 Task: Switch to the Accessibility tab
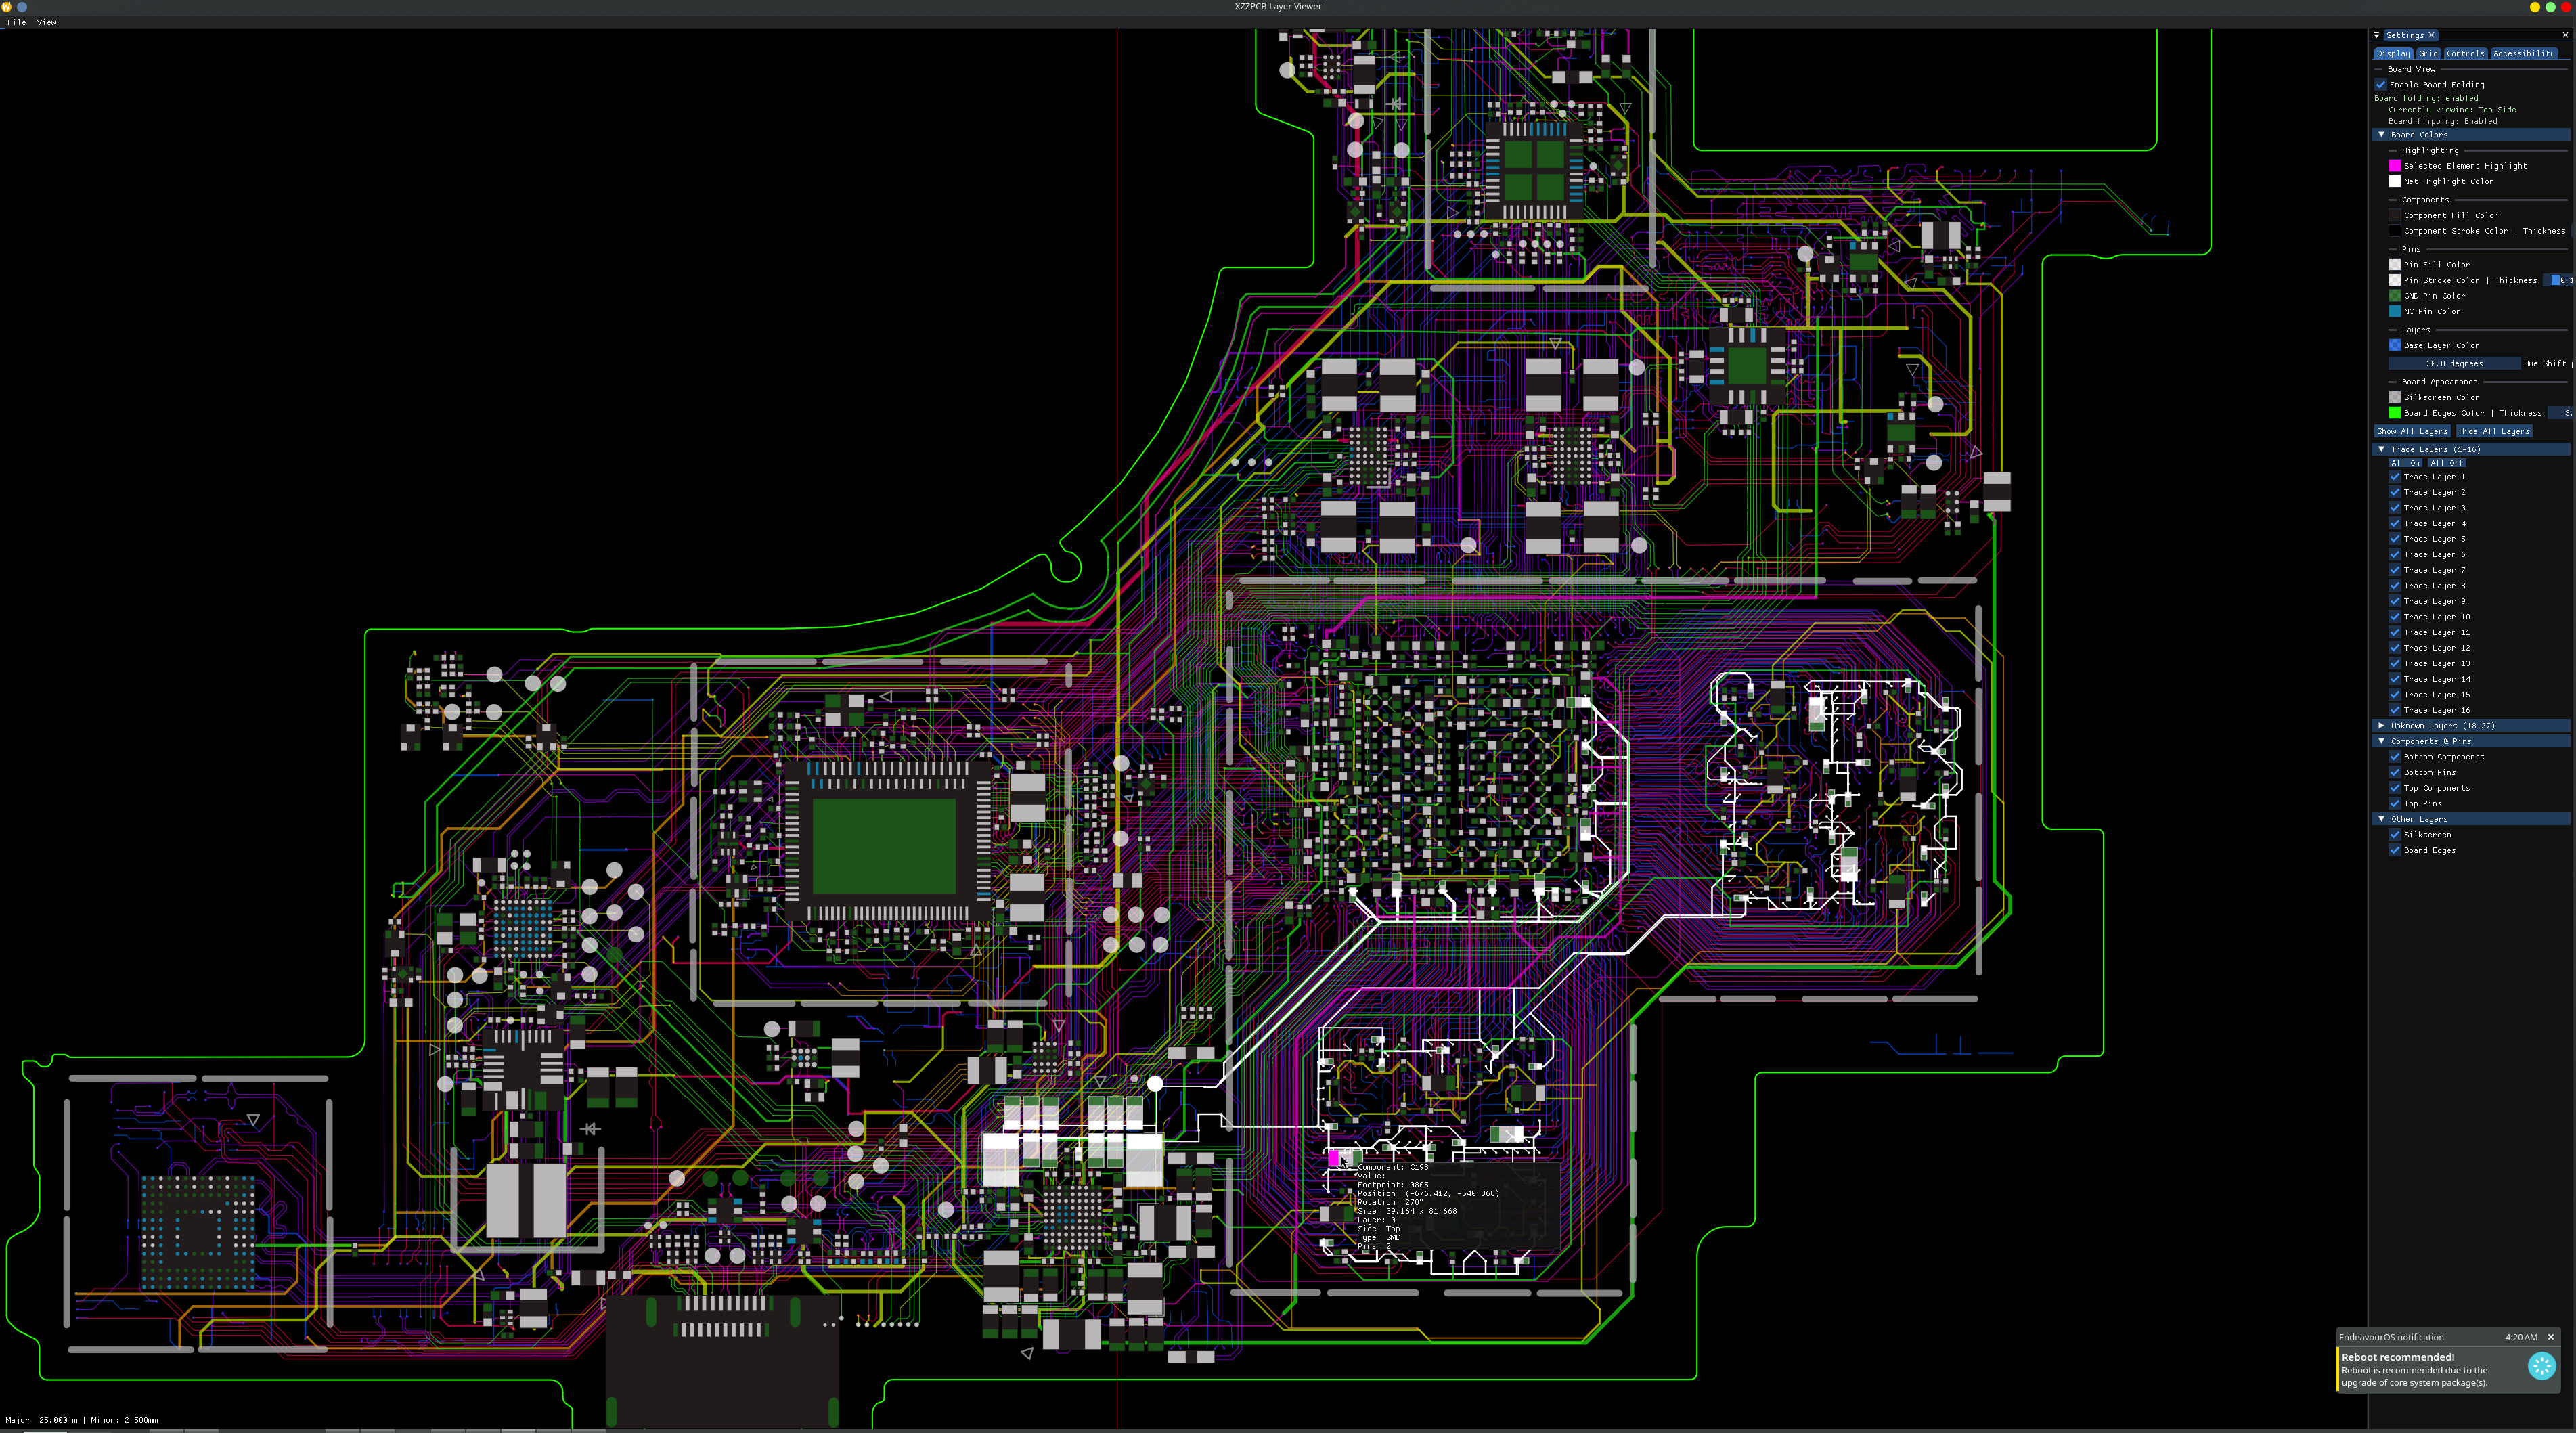[x=2523, y=54]
